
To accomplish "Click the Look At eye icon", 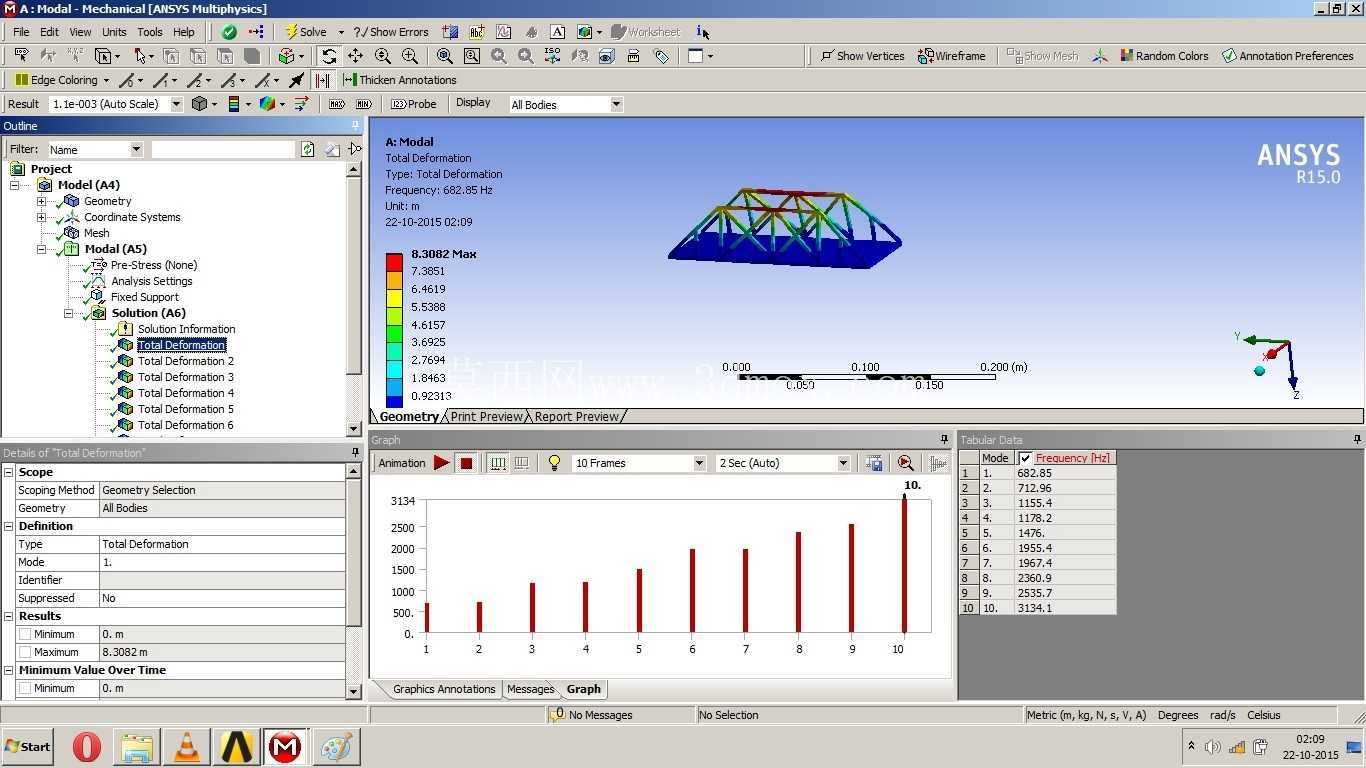I will click(x=606, y=56).
